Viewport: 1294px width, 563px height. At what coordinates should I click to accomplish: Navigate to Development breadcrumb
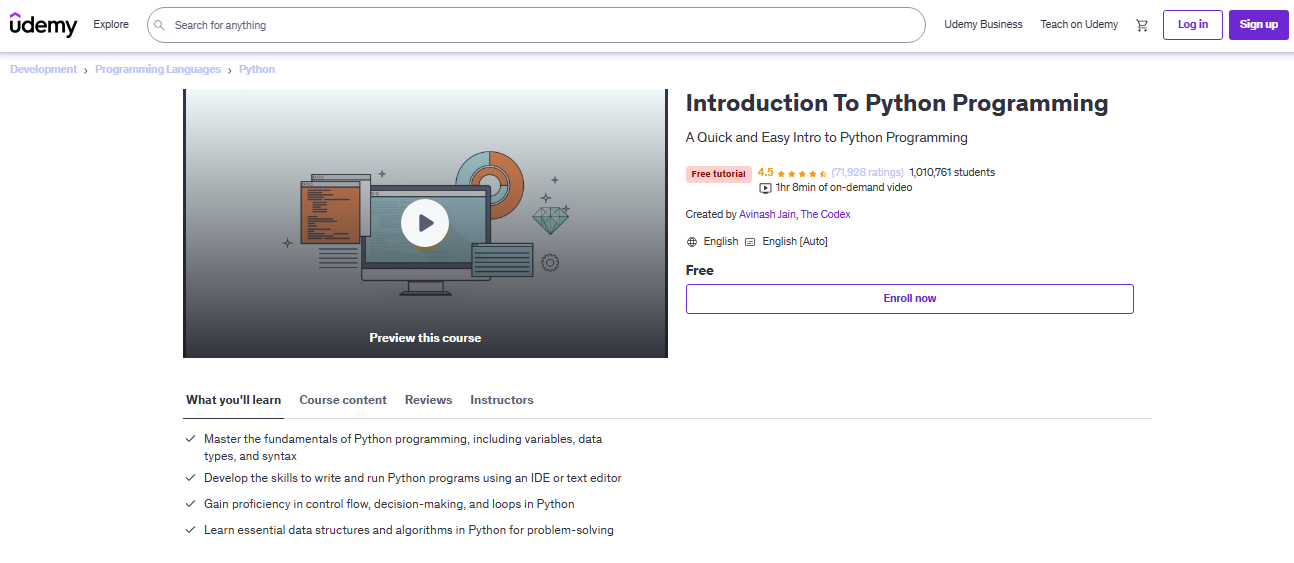coord(44,70)
